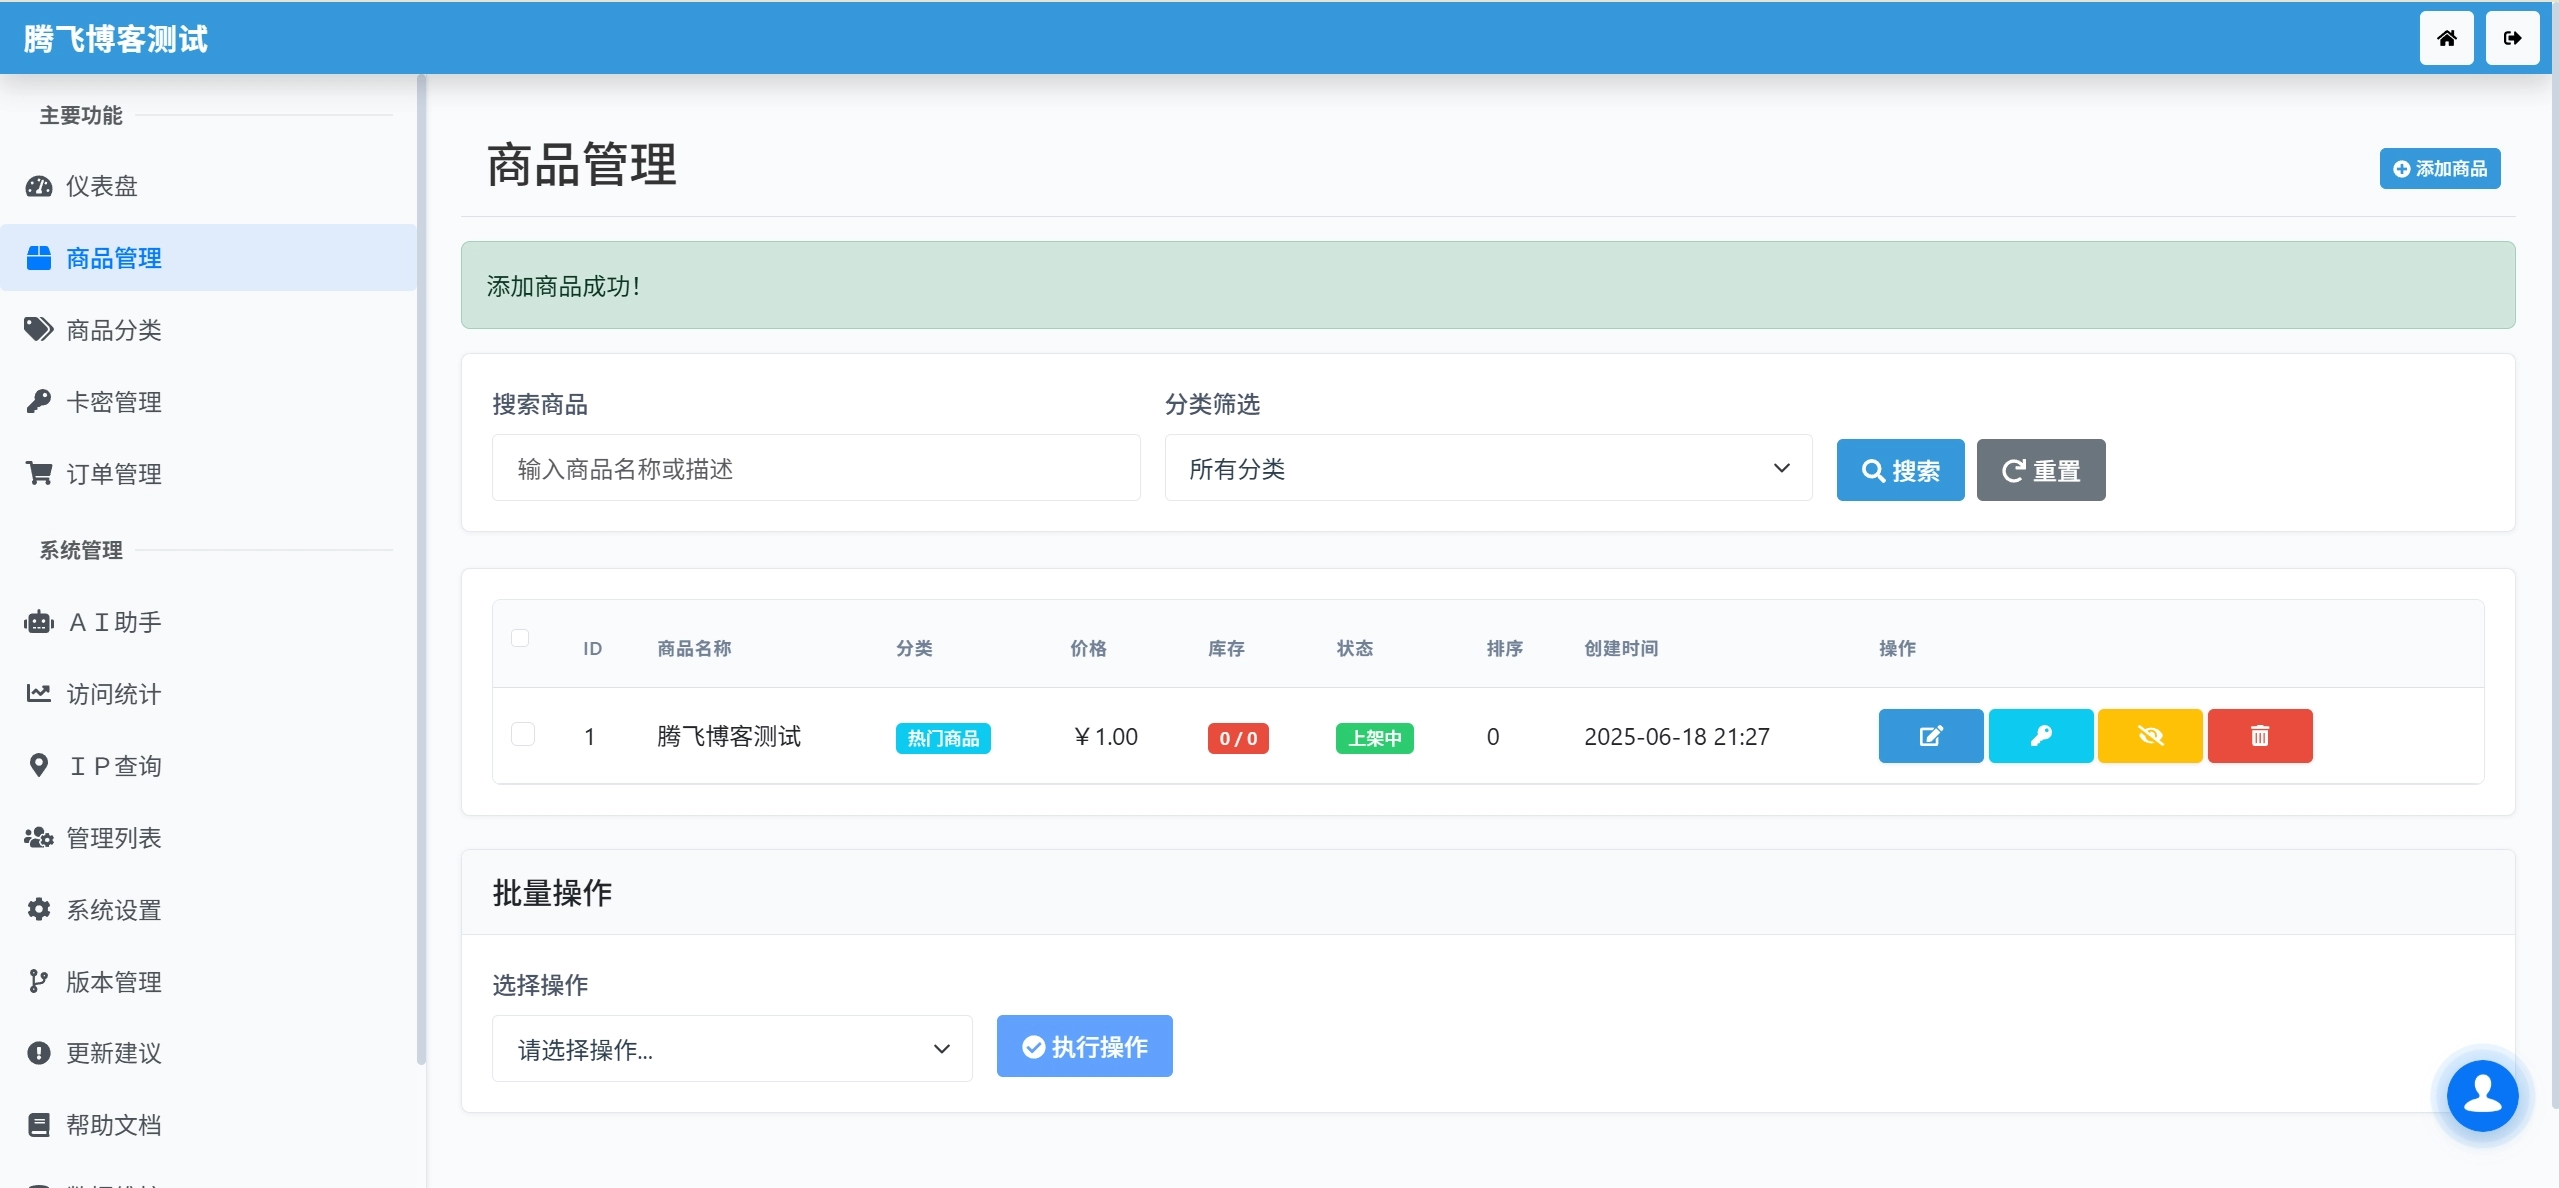2559x1188 pixels.
Task: Click the update suggestions exclamation icon
Action: click(x=39, y=1053)
